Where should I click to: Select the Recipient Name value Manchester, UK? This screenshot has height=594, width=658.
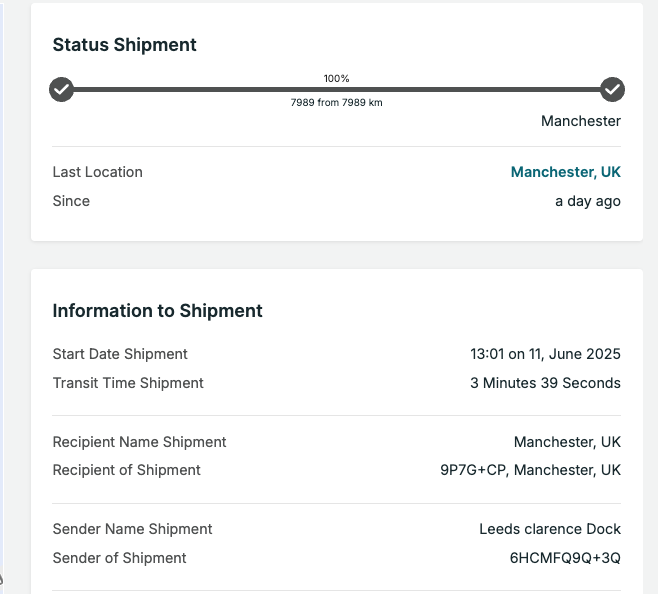coord(567,442)
